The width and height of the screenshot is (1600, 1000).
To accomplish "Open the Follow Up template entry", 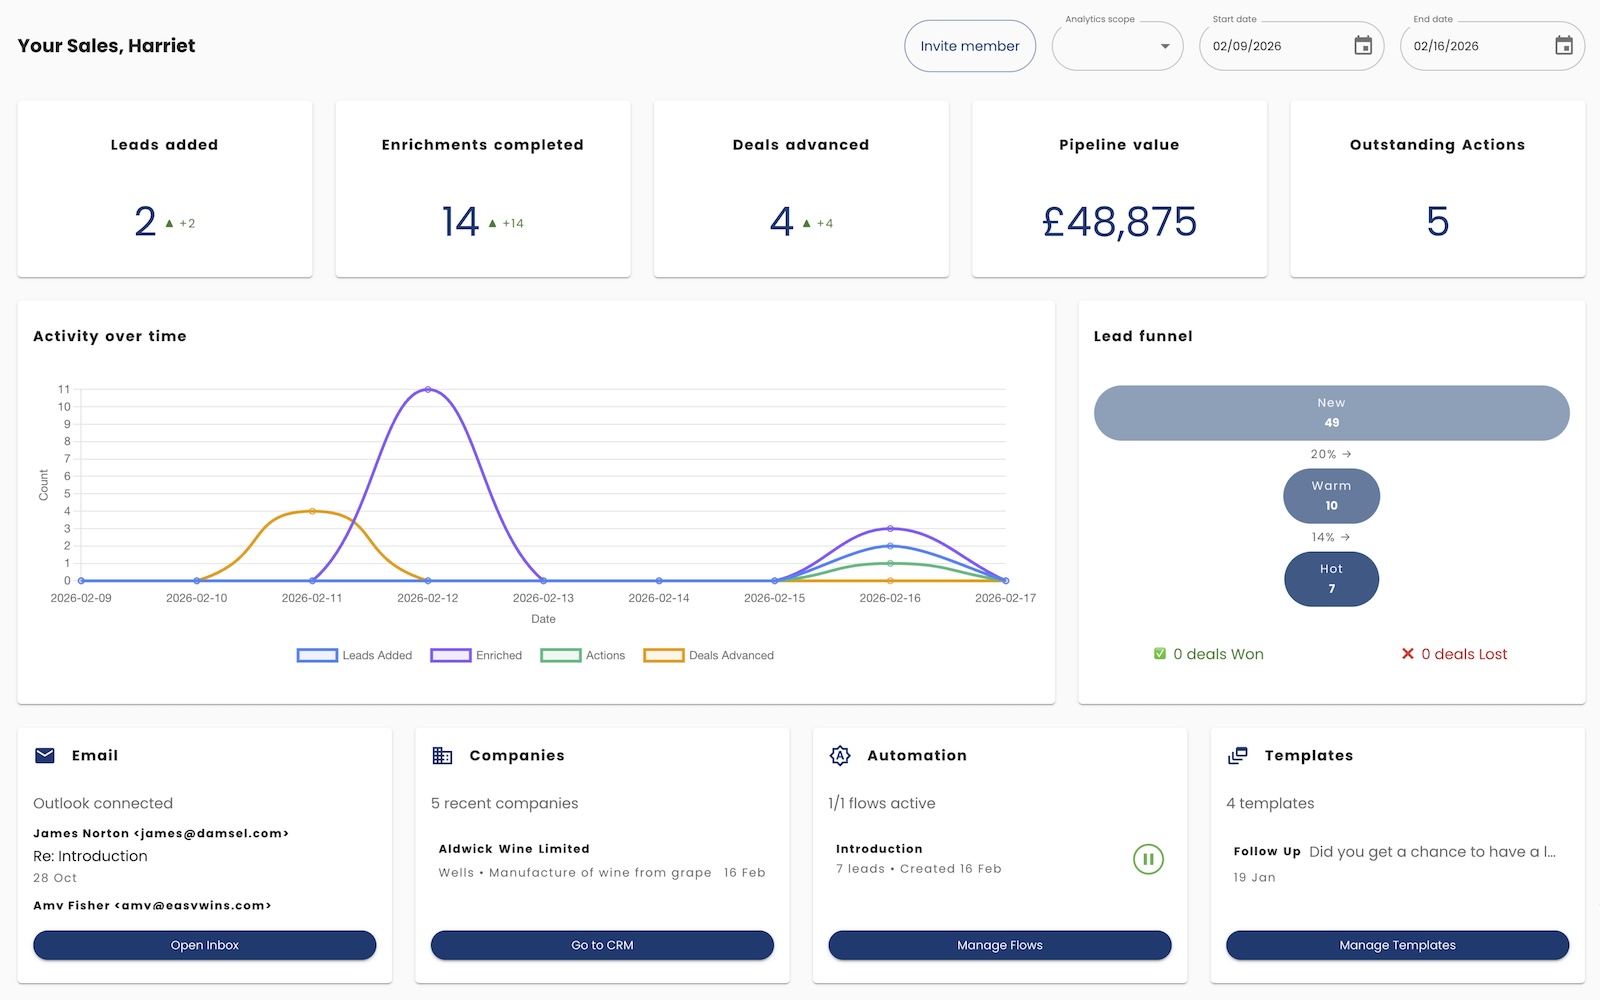I will [1398, 864].
